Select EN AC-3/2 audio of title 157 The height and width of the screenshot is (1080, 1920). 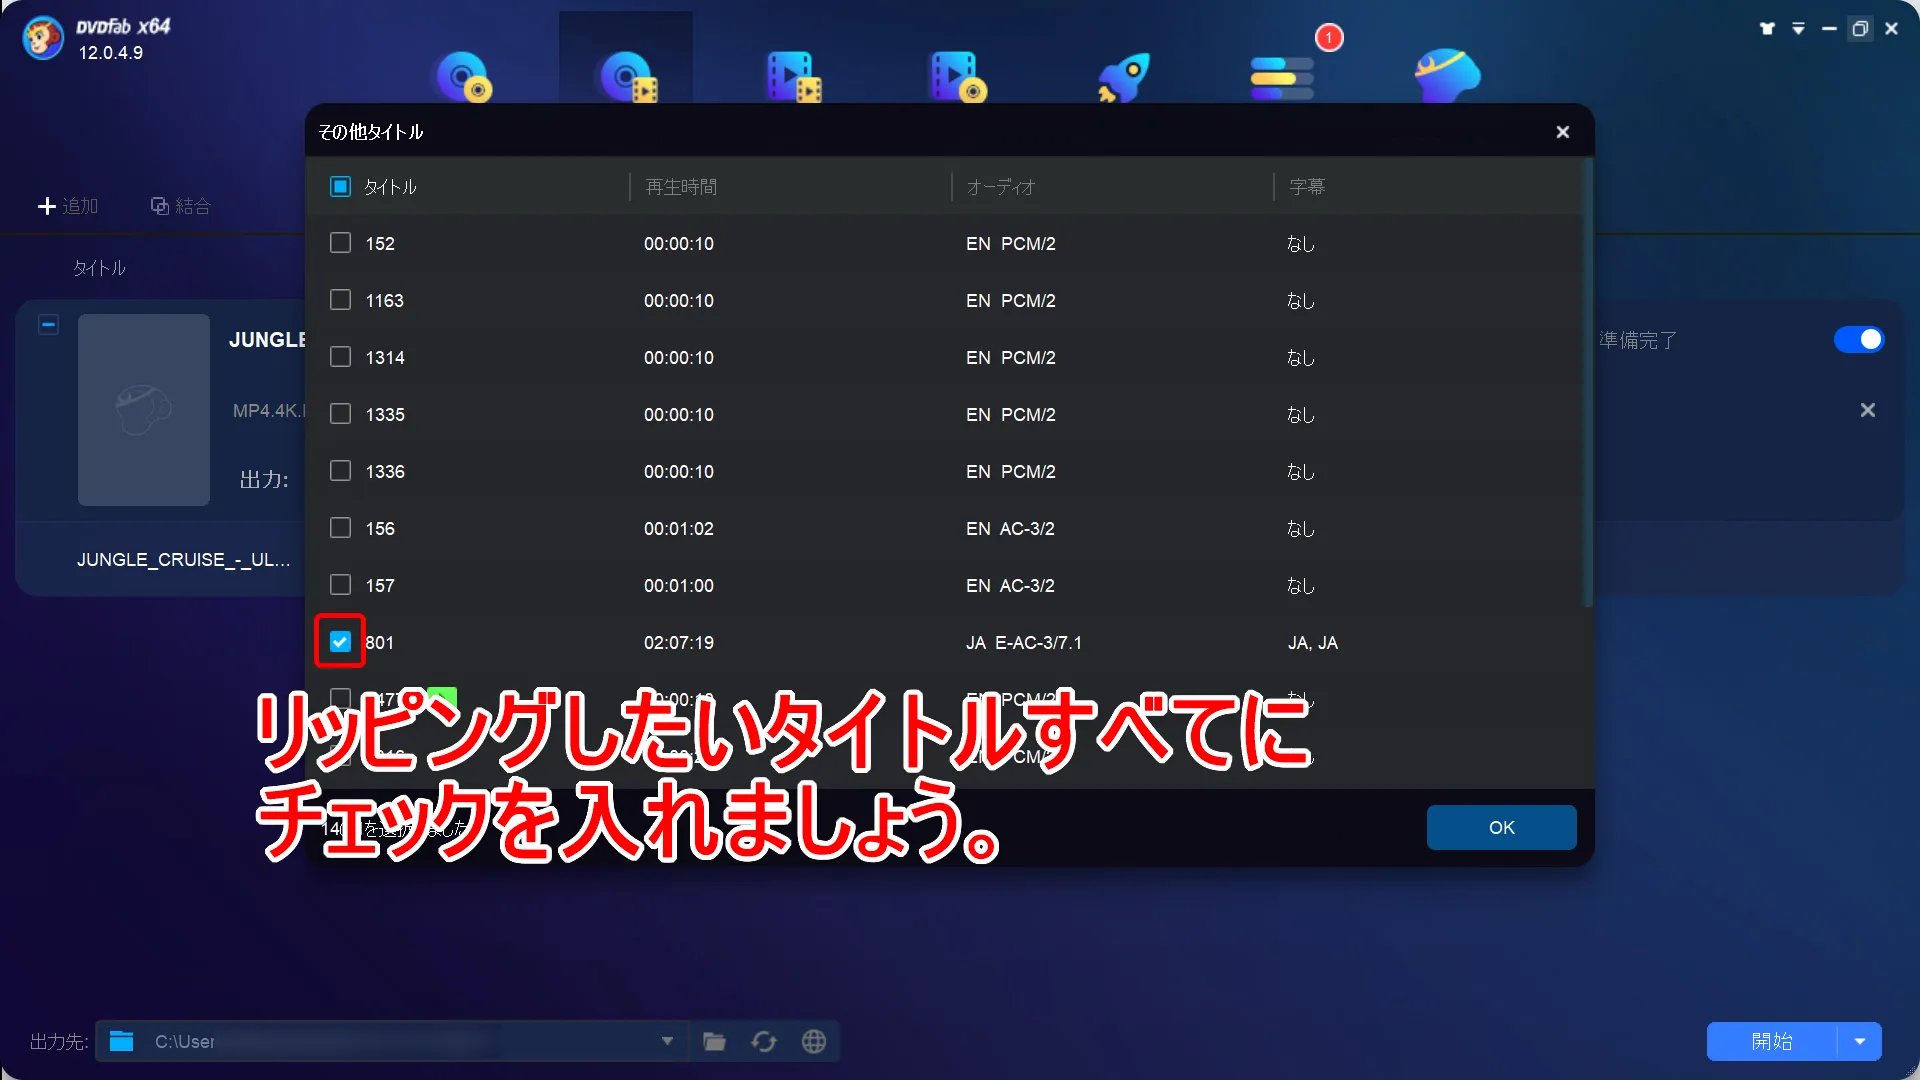click(x=1010, y=586)
